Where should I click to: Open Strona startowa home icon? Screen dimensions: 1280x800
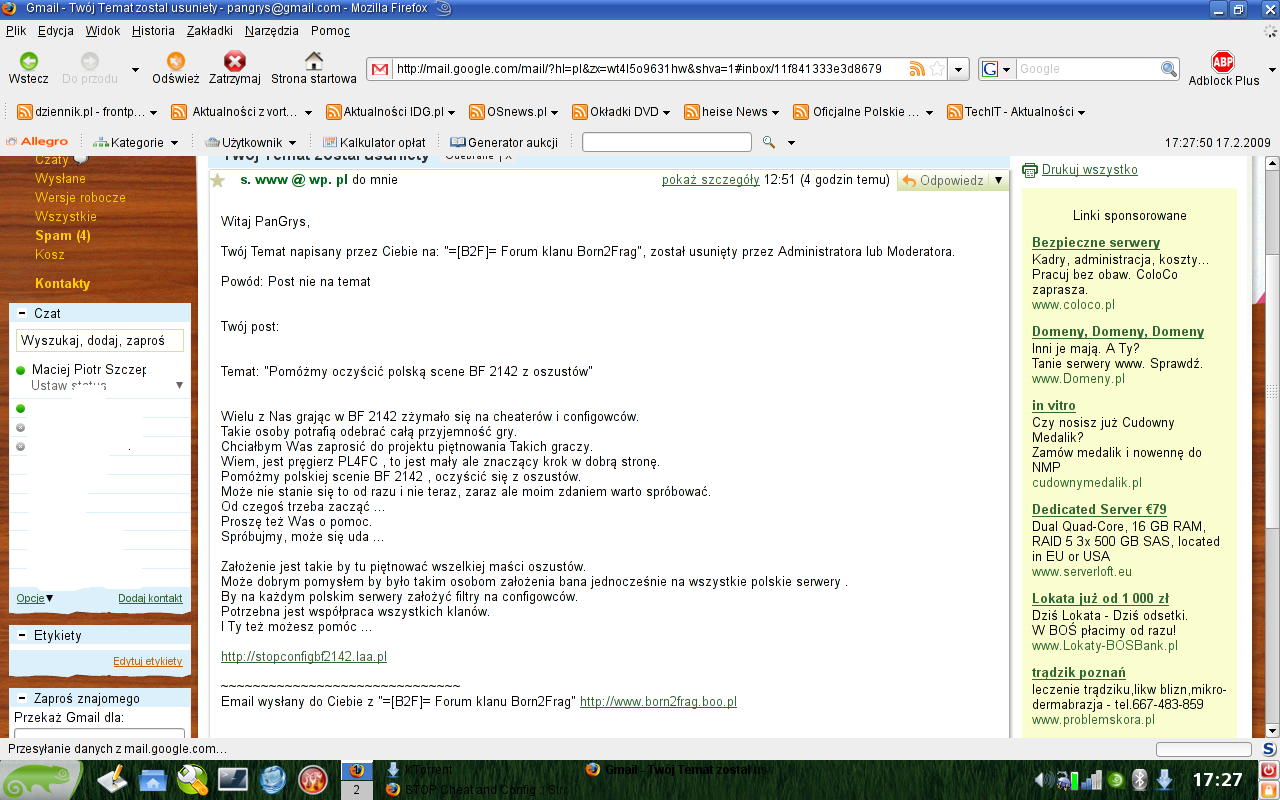click(x=314, y=61)
